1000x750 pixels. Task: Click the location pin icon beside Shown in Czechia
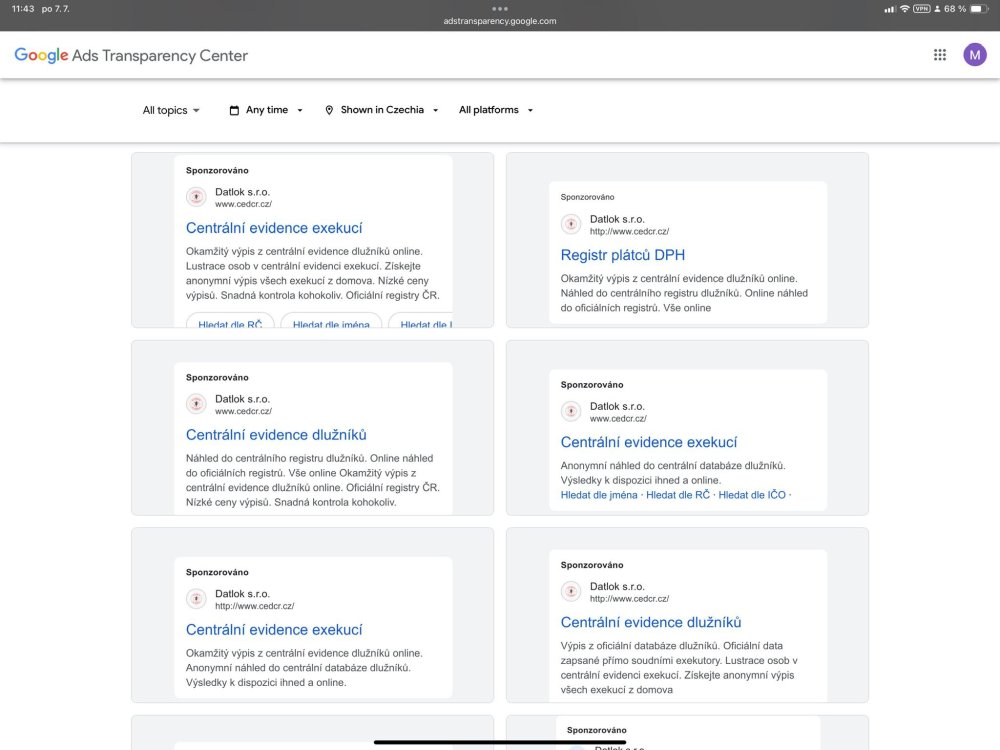pyautogui.click(x=329, y=110)
